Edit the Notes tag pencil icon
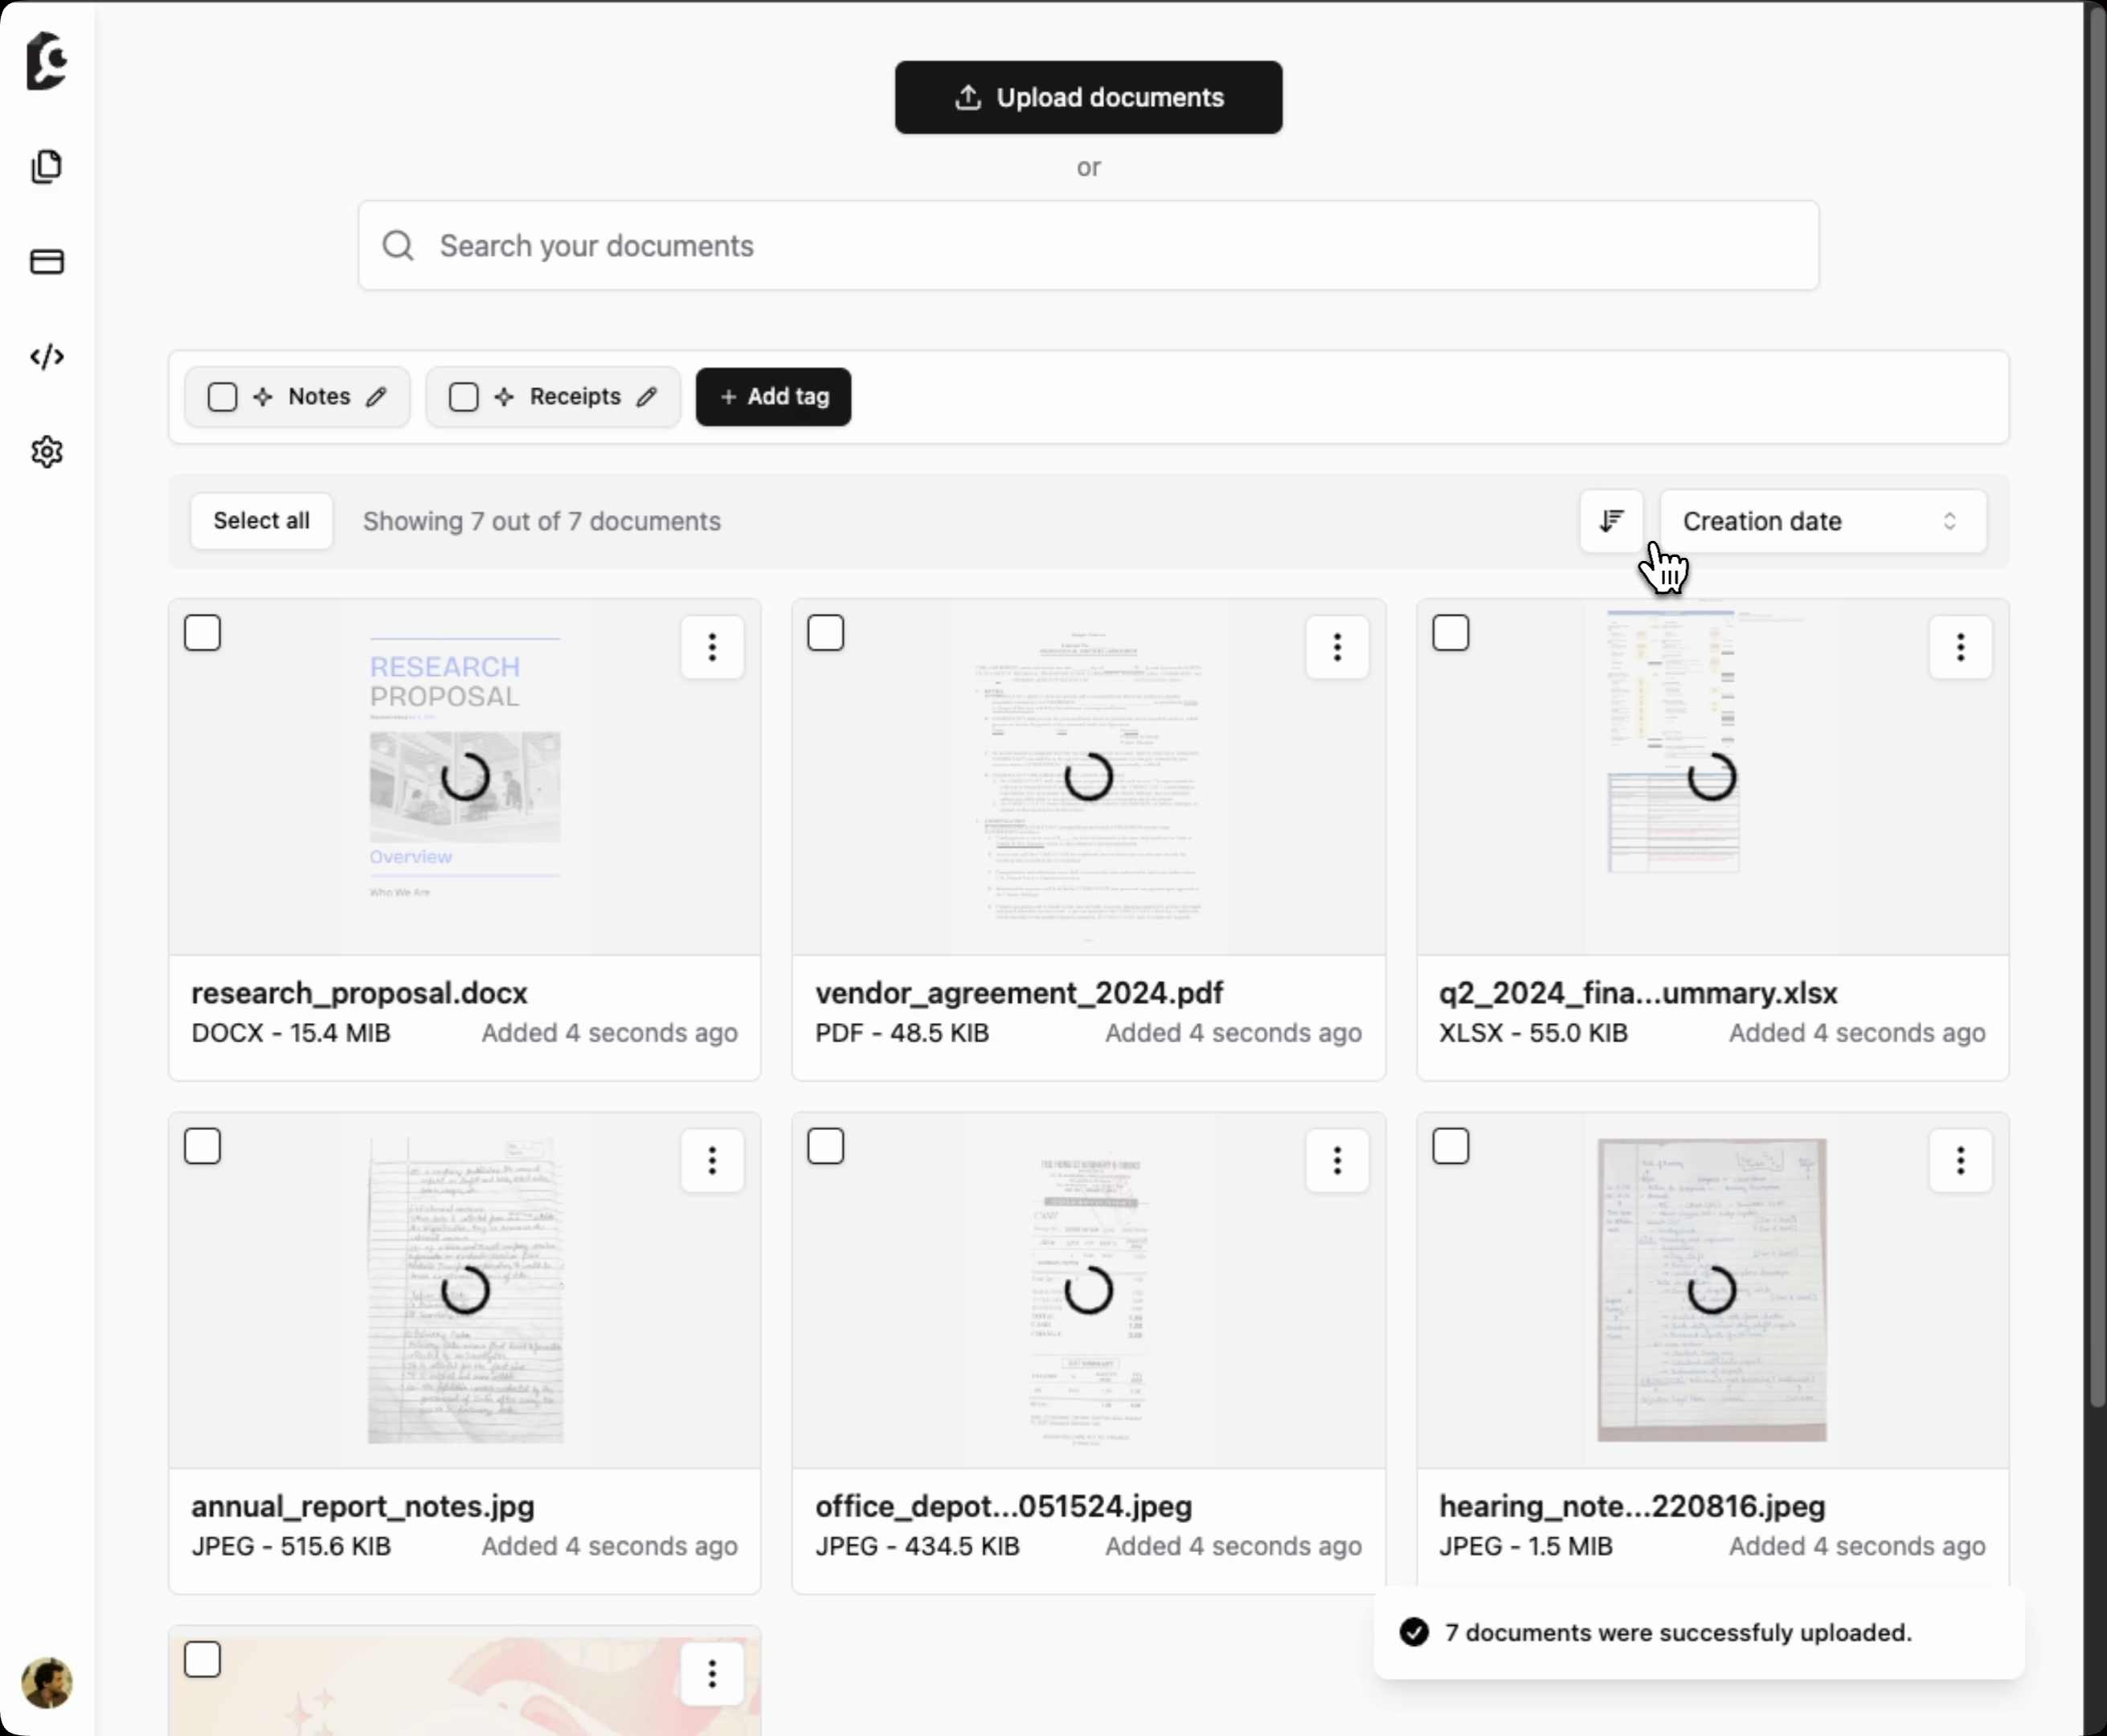Image resolution: width=2107 pixels, height=1736 pixels. coord(376,397)
